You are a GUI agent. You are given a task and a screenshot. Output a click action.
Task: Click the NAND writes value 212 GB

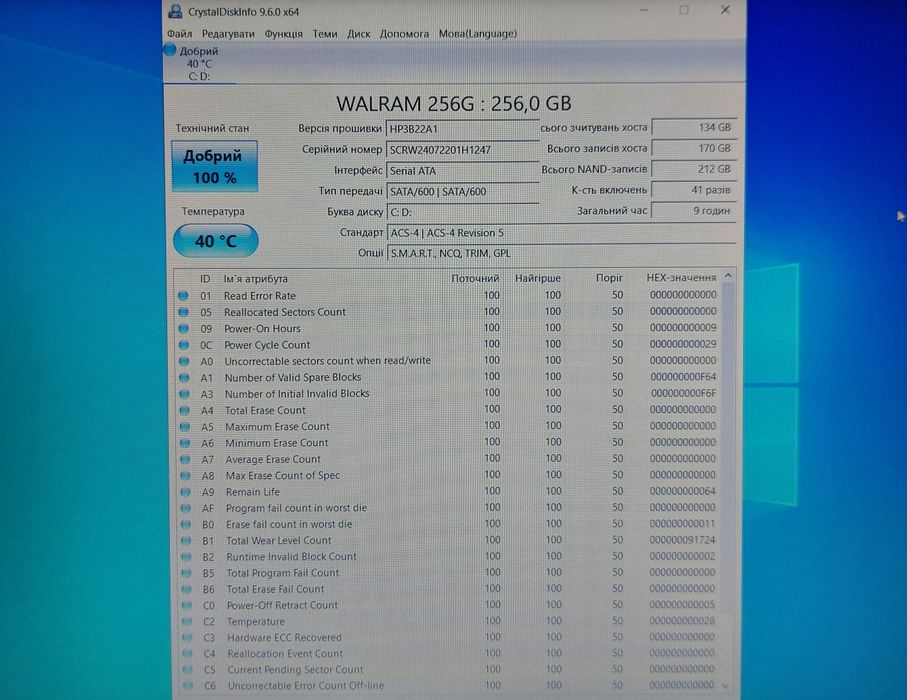(x=694, y=169)
